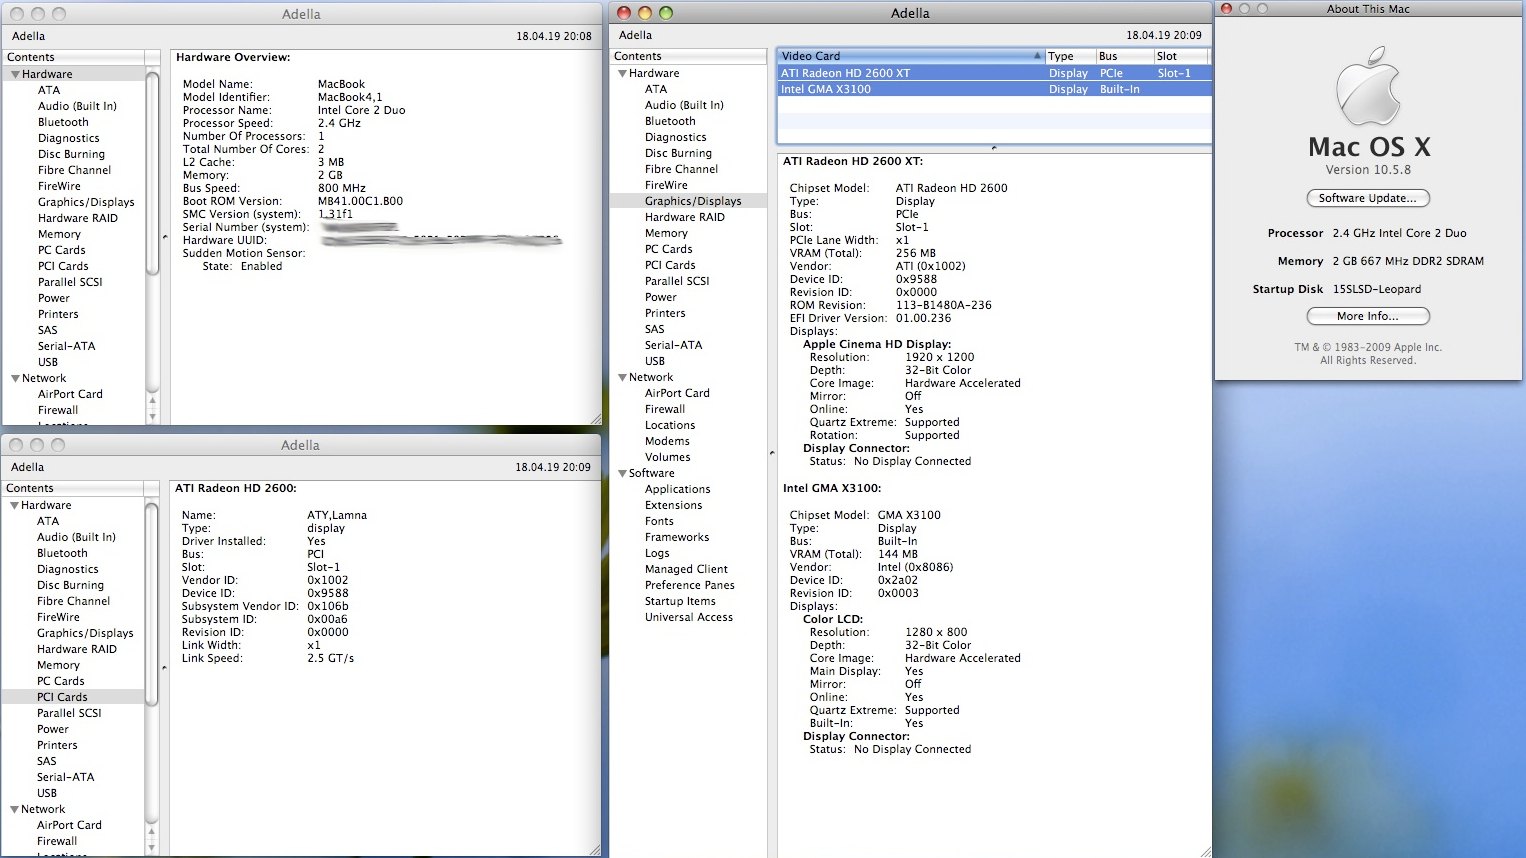Screen dimensions: 1526x858
Task: Select AirPort Card in right Adella window
Action: pos(677,393)
